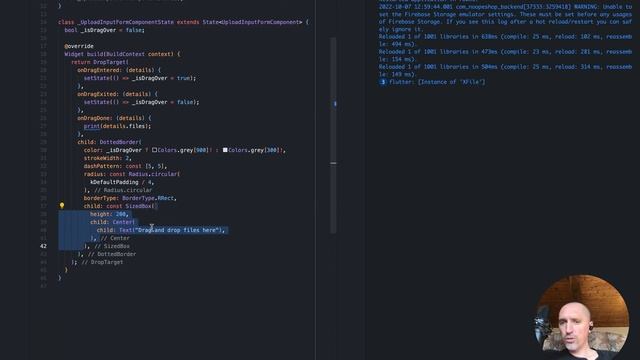Open the lightbulb quick-fix menu
The height and width of the screenshot is (360, 640).
click(62, 206)
